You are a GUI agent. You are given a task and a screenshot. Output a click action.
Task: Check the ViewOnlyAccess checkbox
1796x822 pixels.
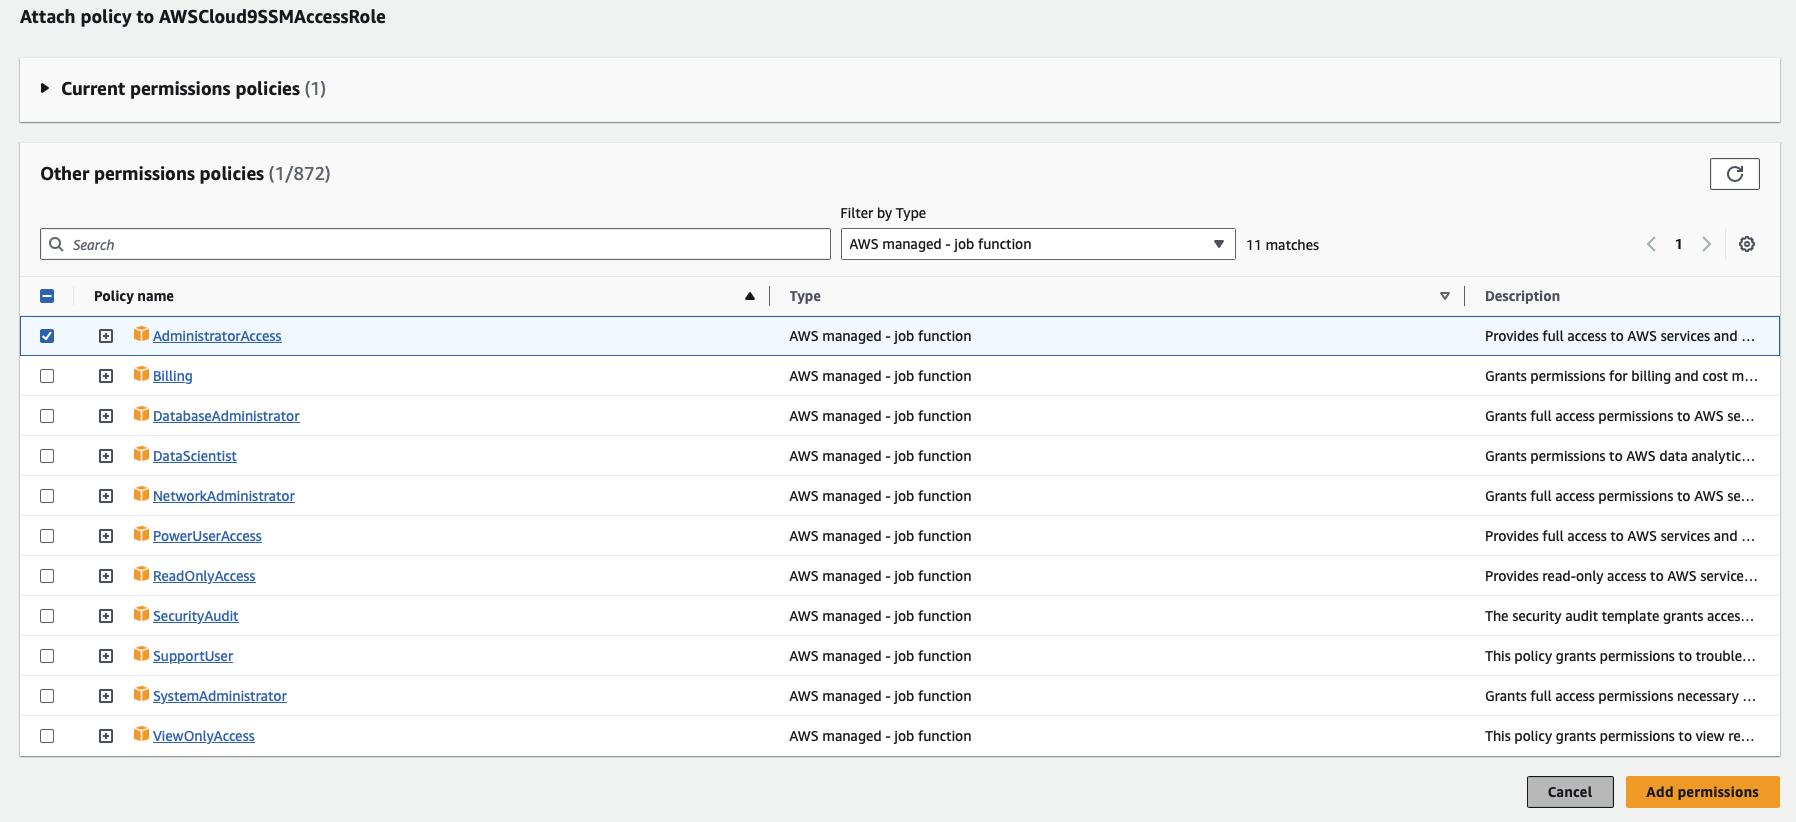(x=47, y=736)
